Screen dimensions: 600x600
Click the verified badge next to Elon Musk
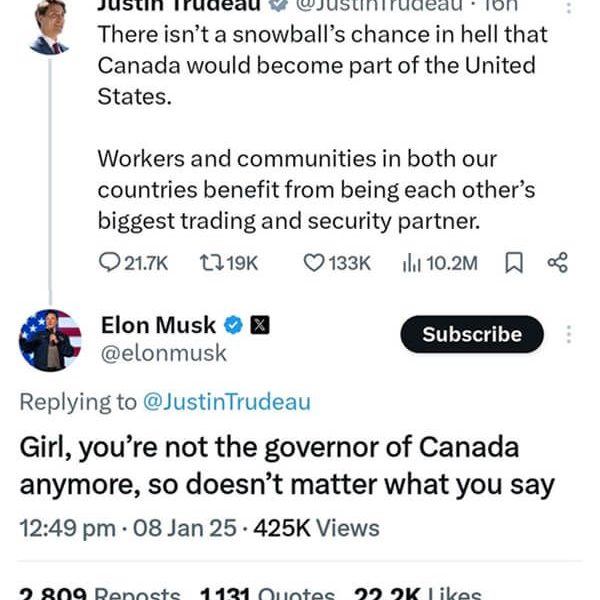233,325
